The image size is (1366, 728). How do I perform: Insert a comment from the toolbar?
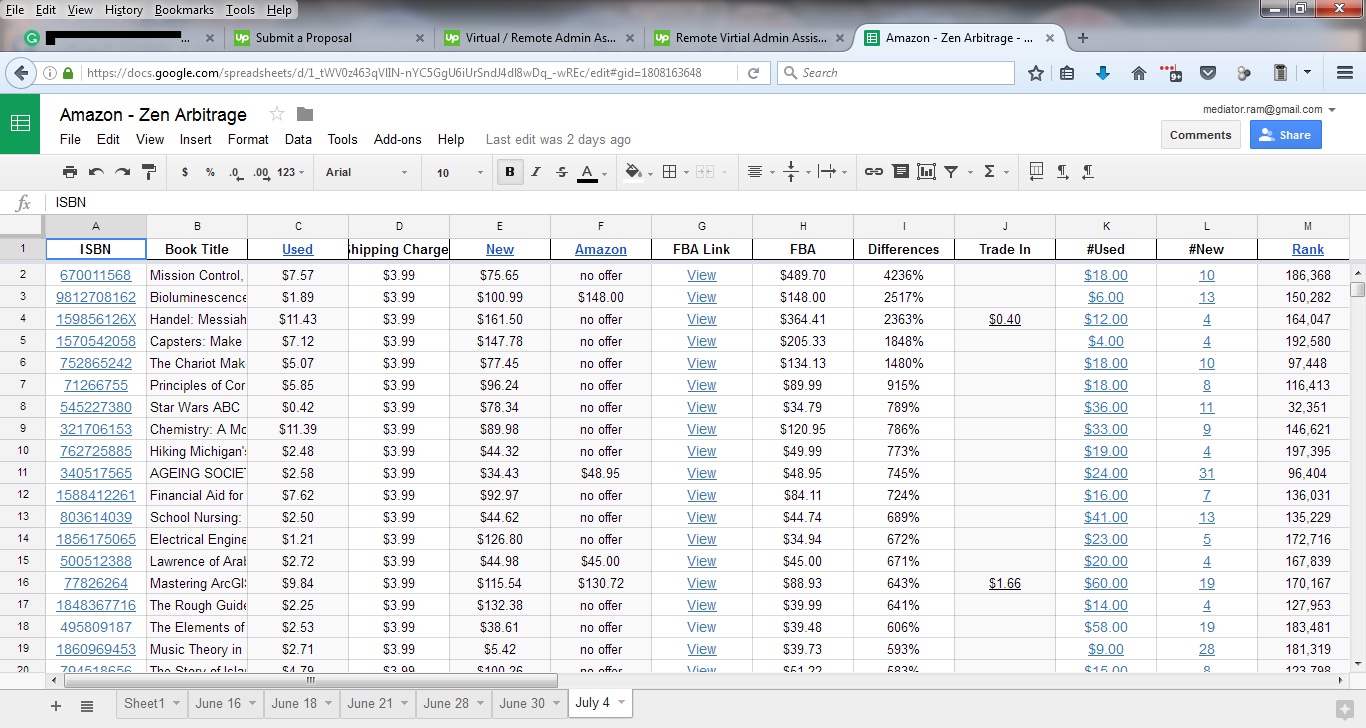tap(900, 172)
